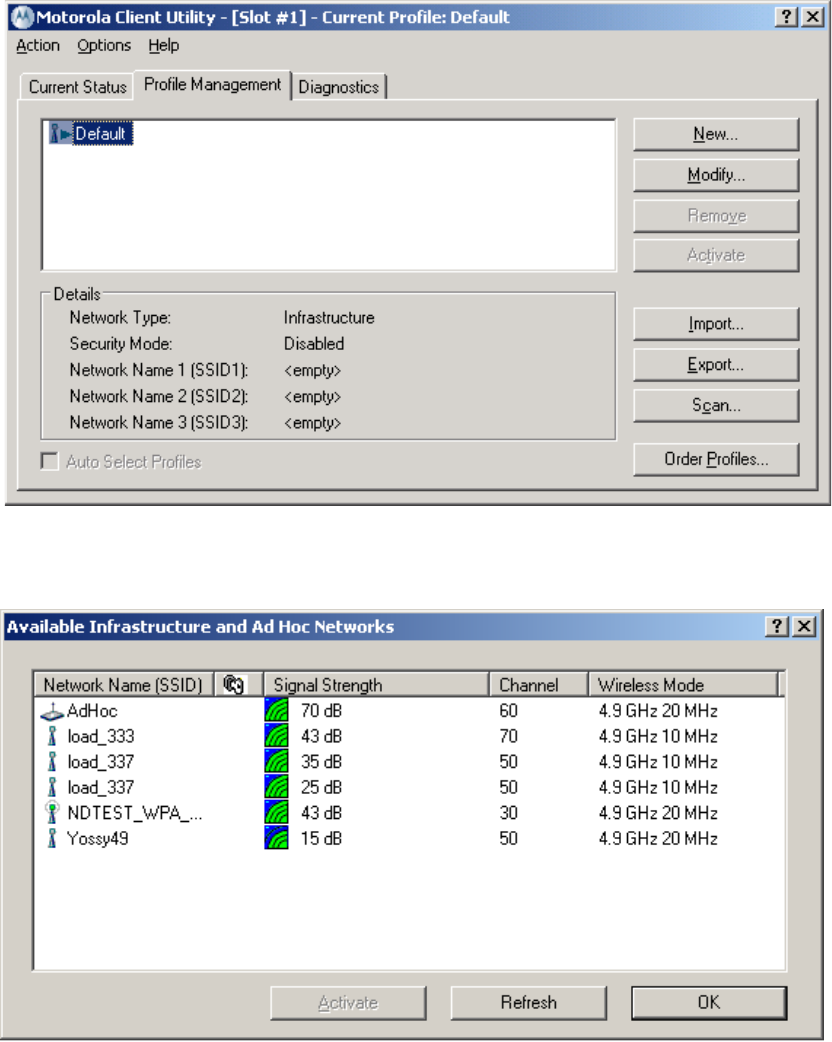
Task: Sort by the Channel column header
Action: point(539,684)
